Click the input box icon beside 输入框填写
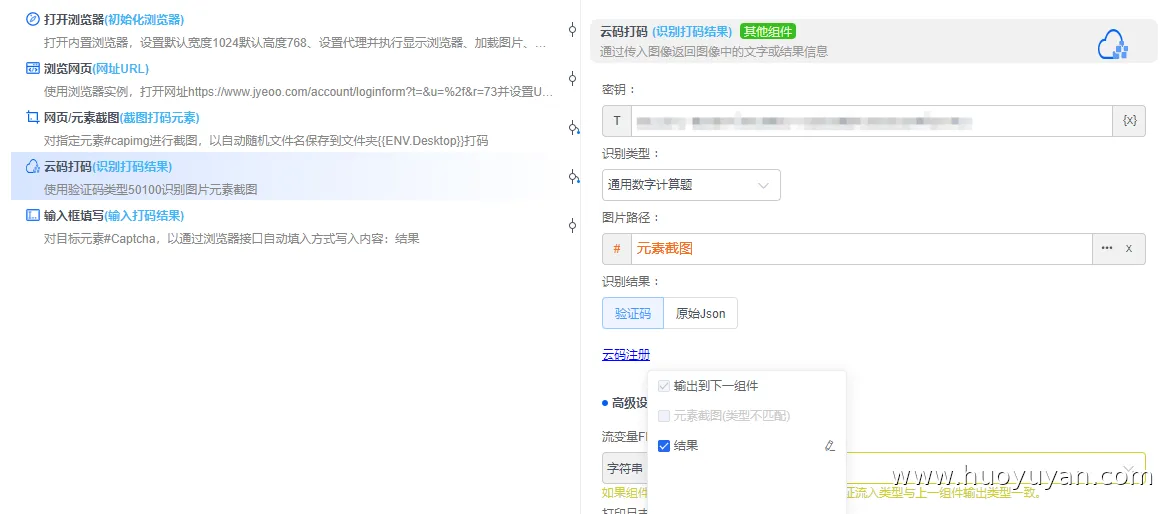Viewport: 1163px width, 514px height. [33, 215]
